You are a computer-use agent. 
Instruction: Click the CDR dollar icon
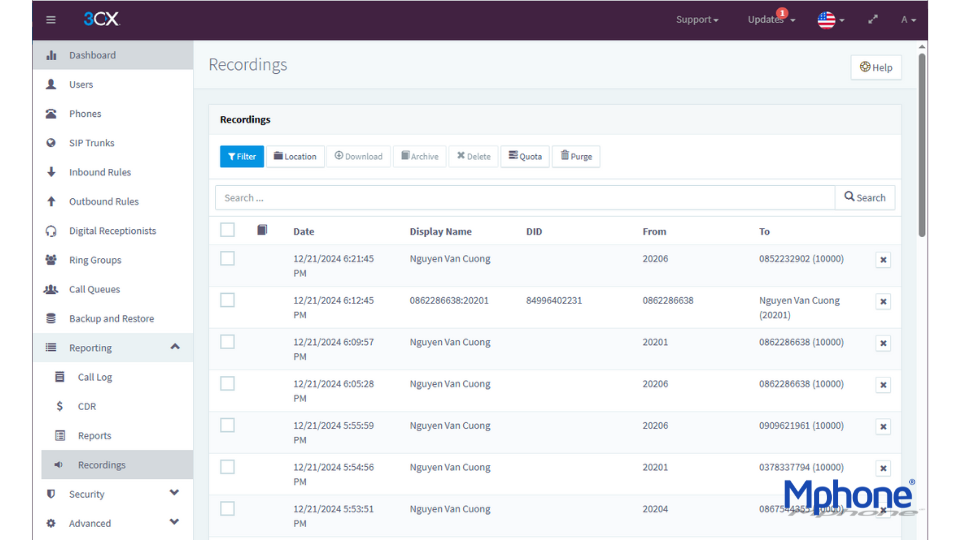59,407
